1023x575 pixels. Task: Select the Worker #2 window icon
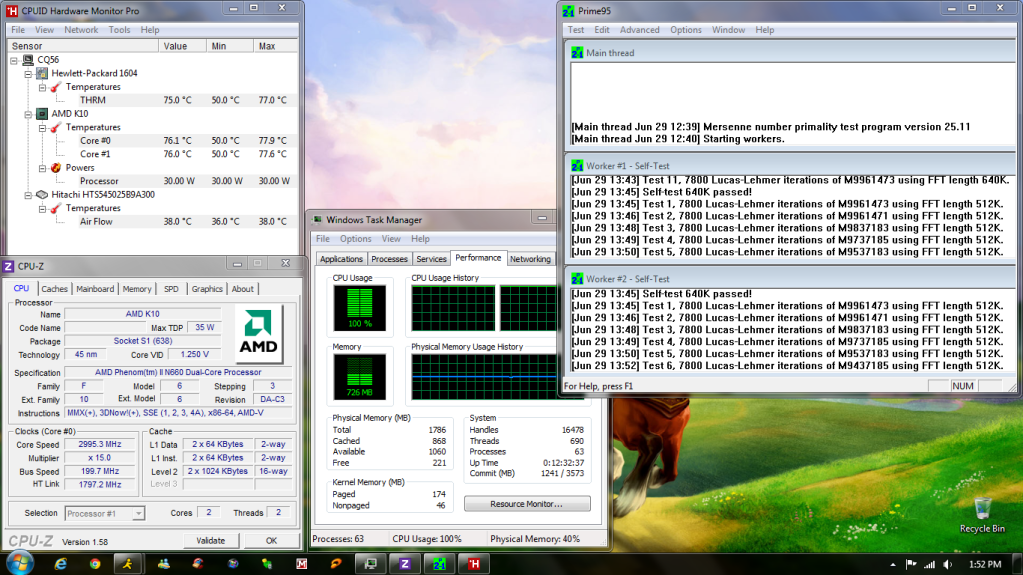pyautogui.click(x=577, y=279)
